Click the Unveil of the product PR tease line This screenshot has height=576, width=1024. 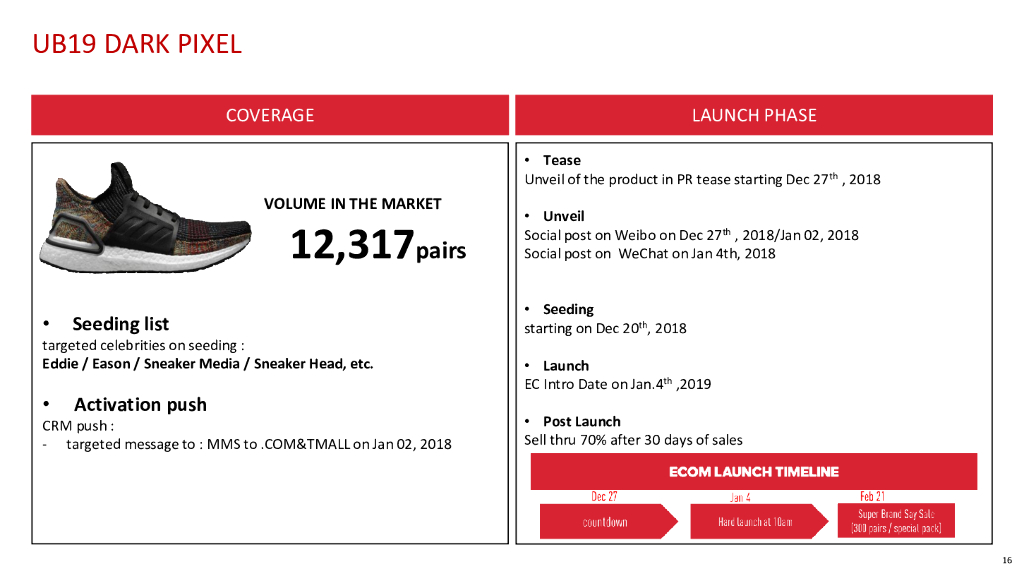[702, 179]
